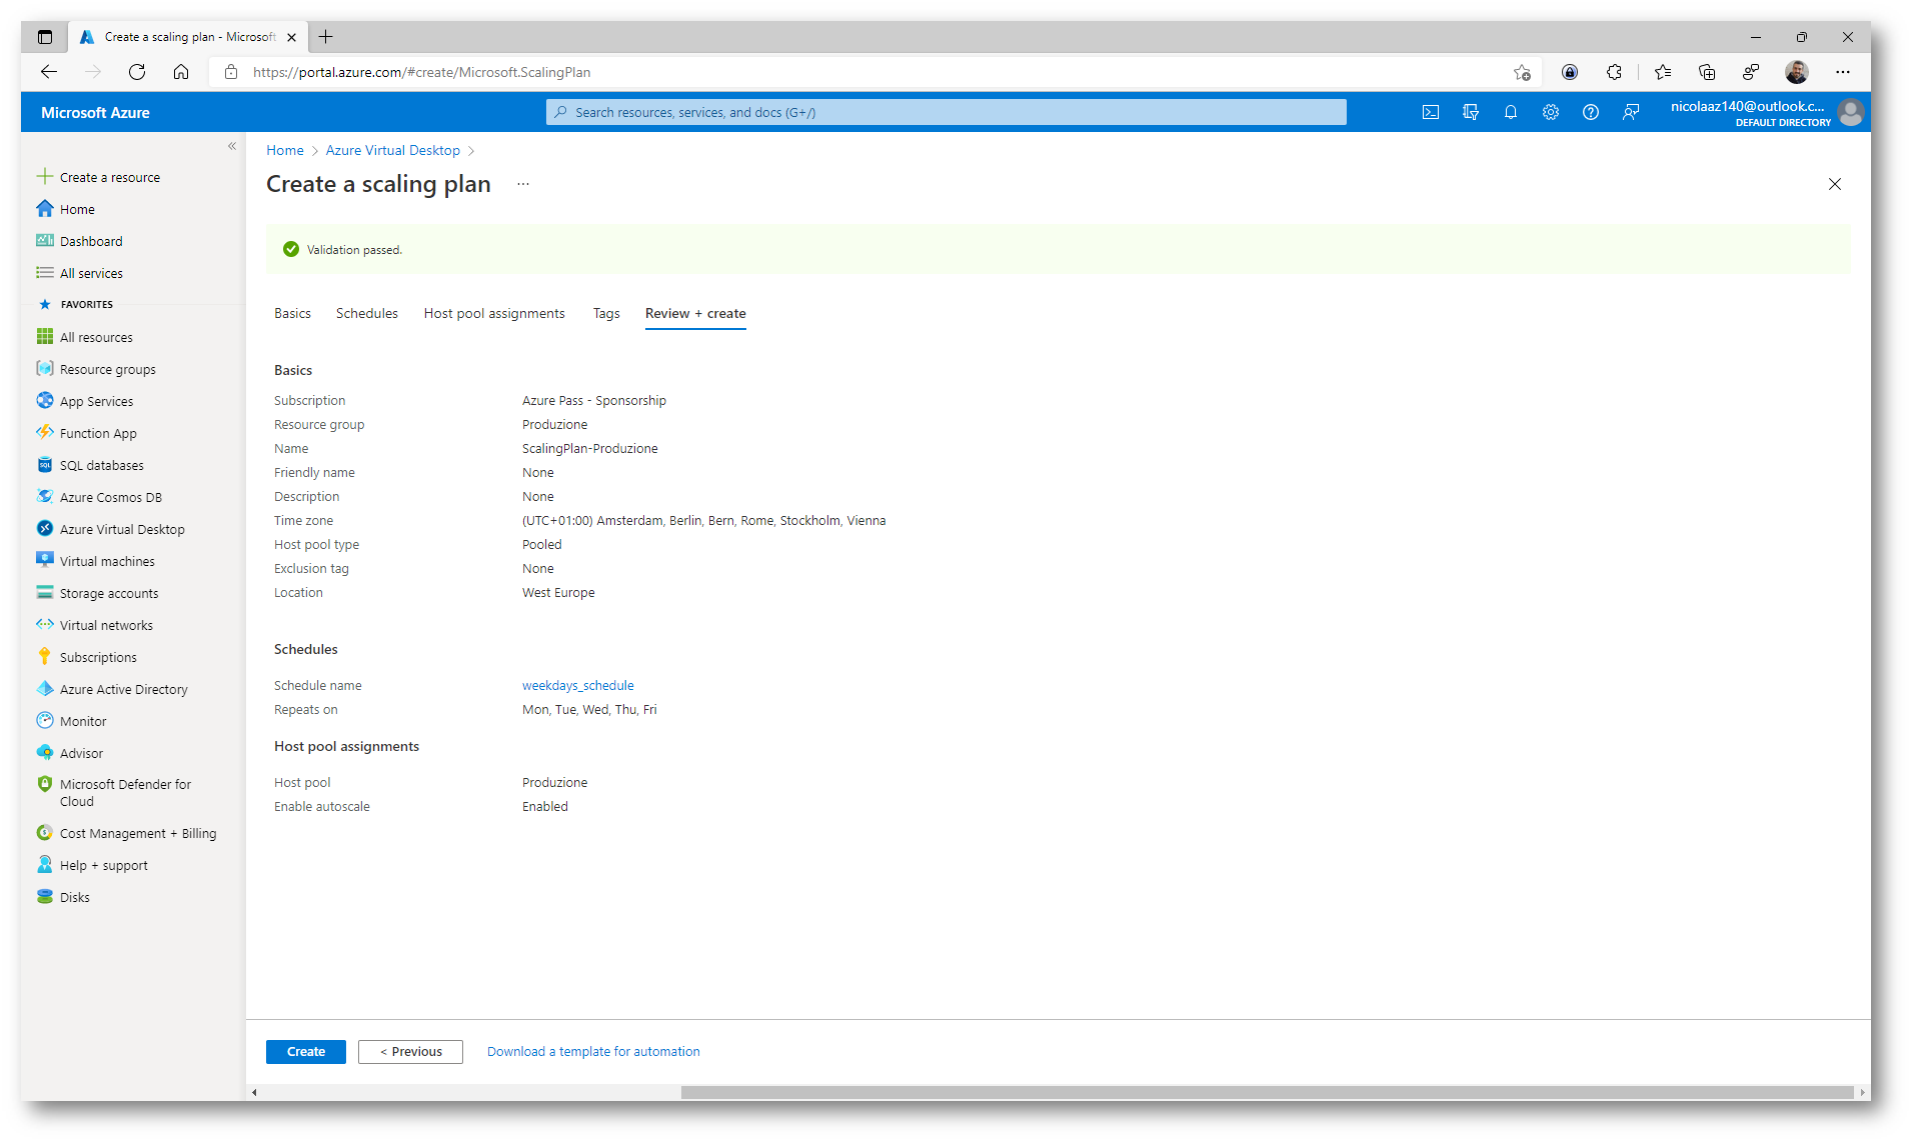Open browser settings ellipsis menu
The height and width of the screenshot is (1143, 1913).
pyautogui.click(x=1842, y=72)
